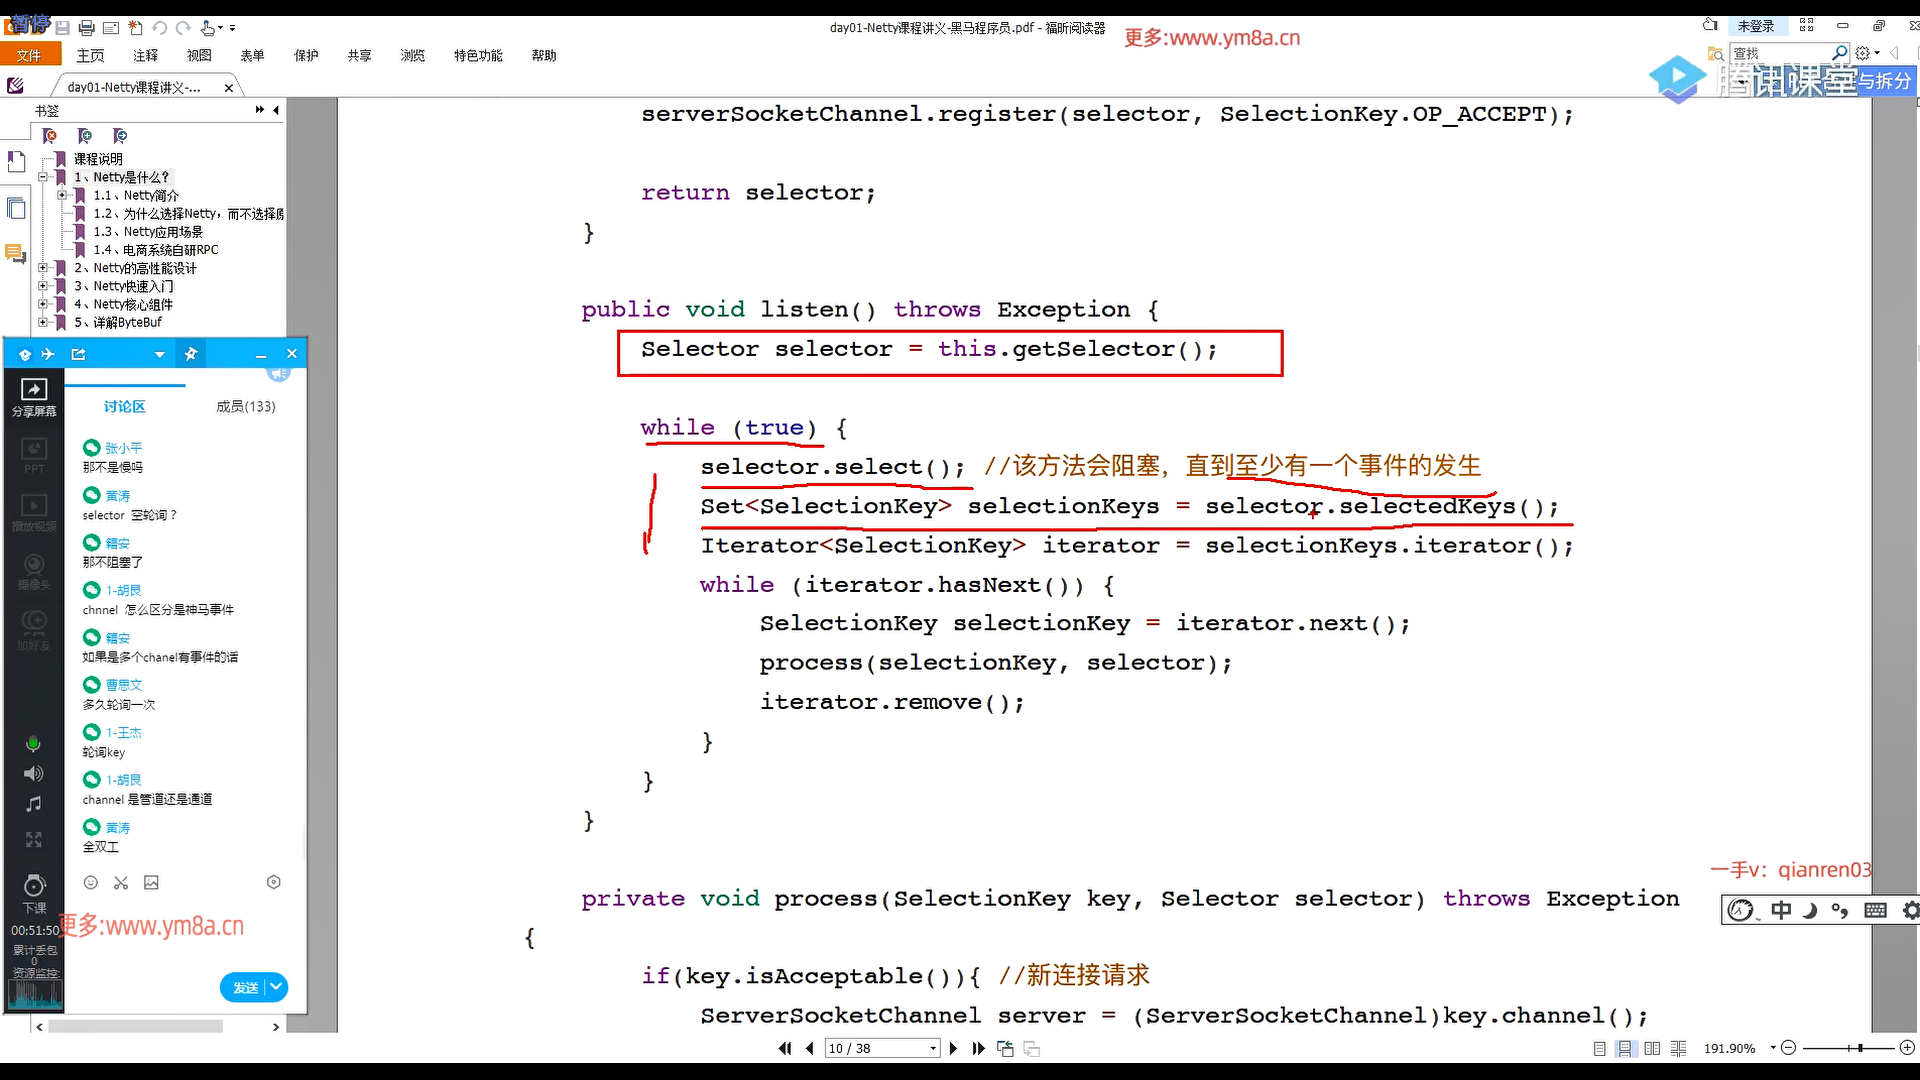This screenshot has height=1080, width=1920.
Task: Click the share screen icon
Action: pyautogui.click(x=34, y=391)
